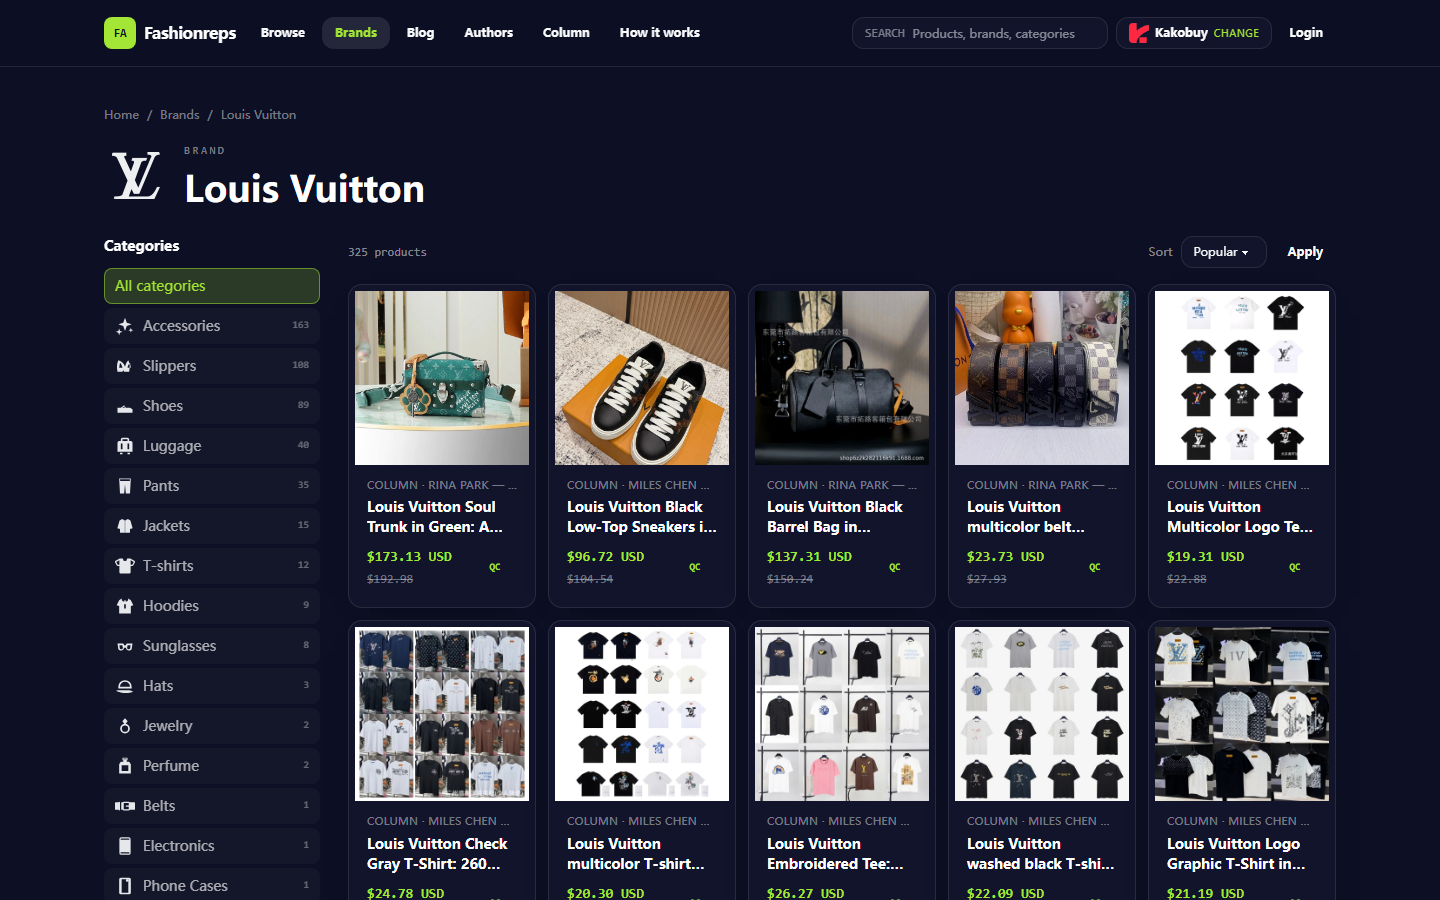1440x900 pixels.
Task: Open Louis Vuitton Check Gray T-Shirt title
Action: click(437, 854)
